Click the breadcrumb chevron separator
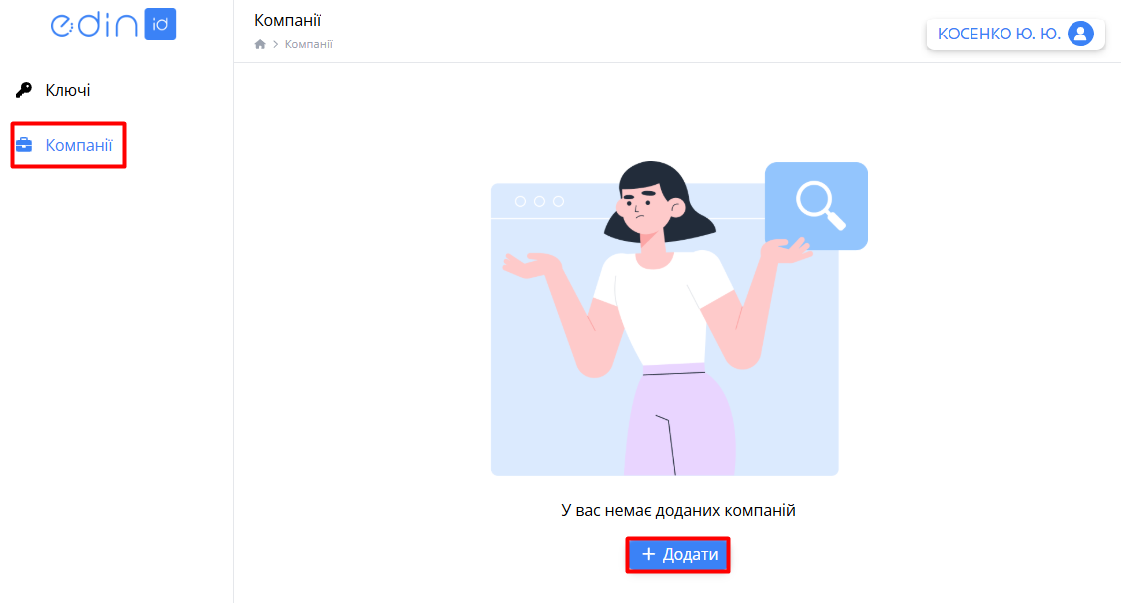Viewport: 1121px width, 603px height. (275, 44)
